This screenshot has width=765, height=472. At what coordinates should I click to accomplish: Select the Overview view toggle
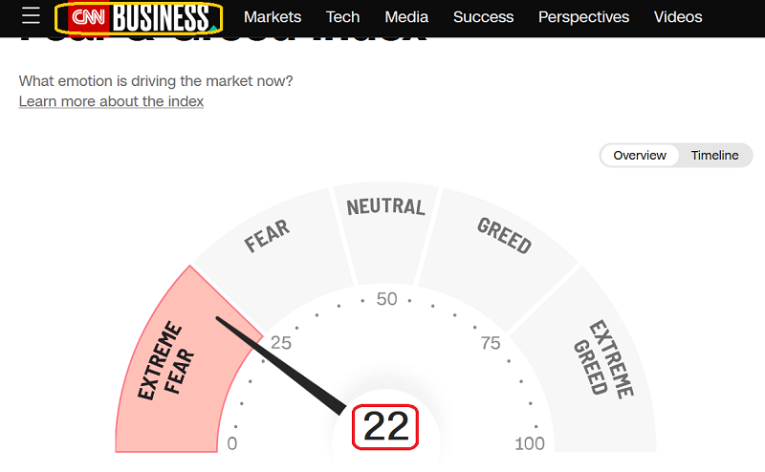[640, 155]
